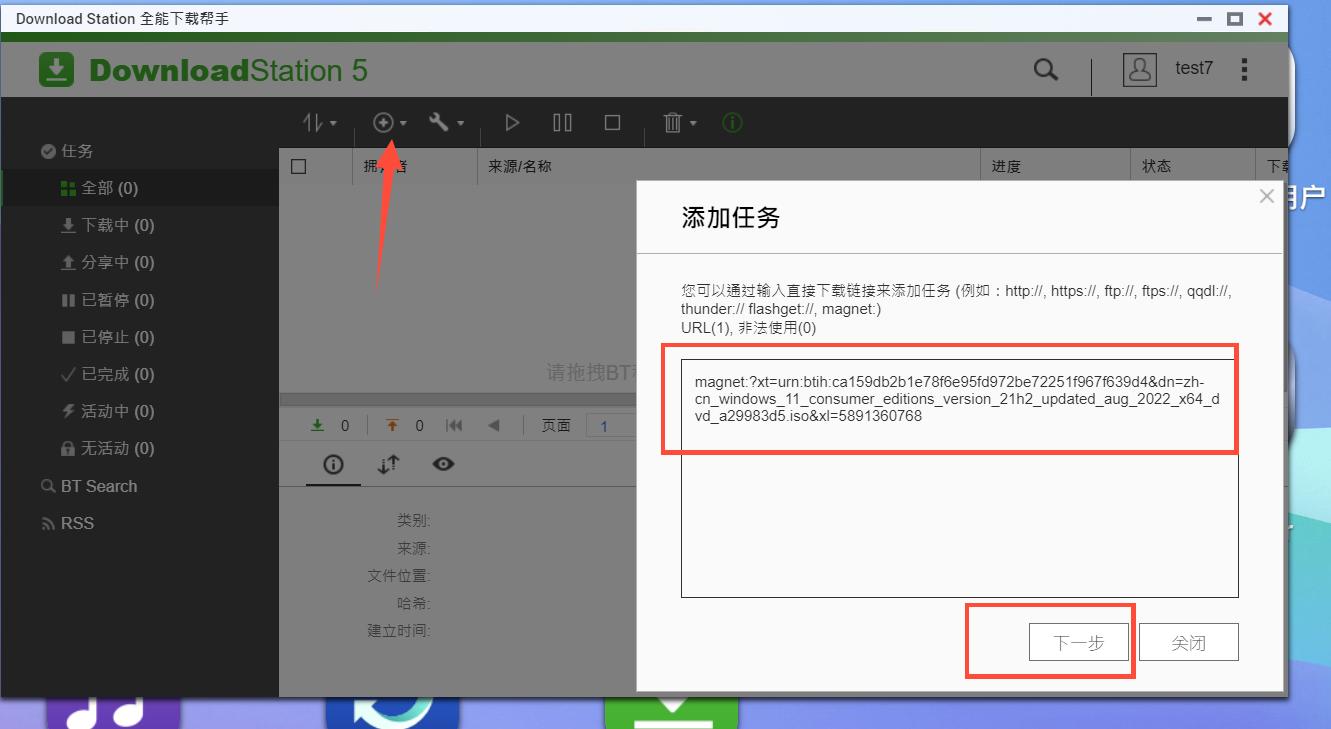
Task: Pause tasks with the pause icon
Action: (x=562, y=122)
